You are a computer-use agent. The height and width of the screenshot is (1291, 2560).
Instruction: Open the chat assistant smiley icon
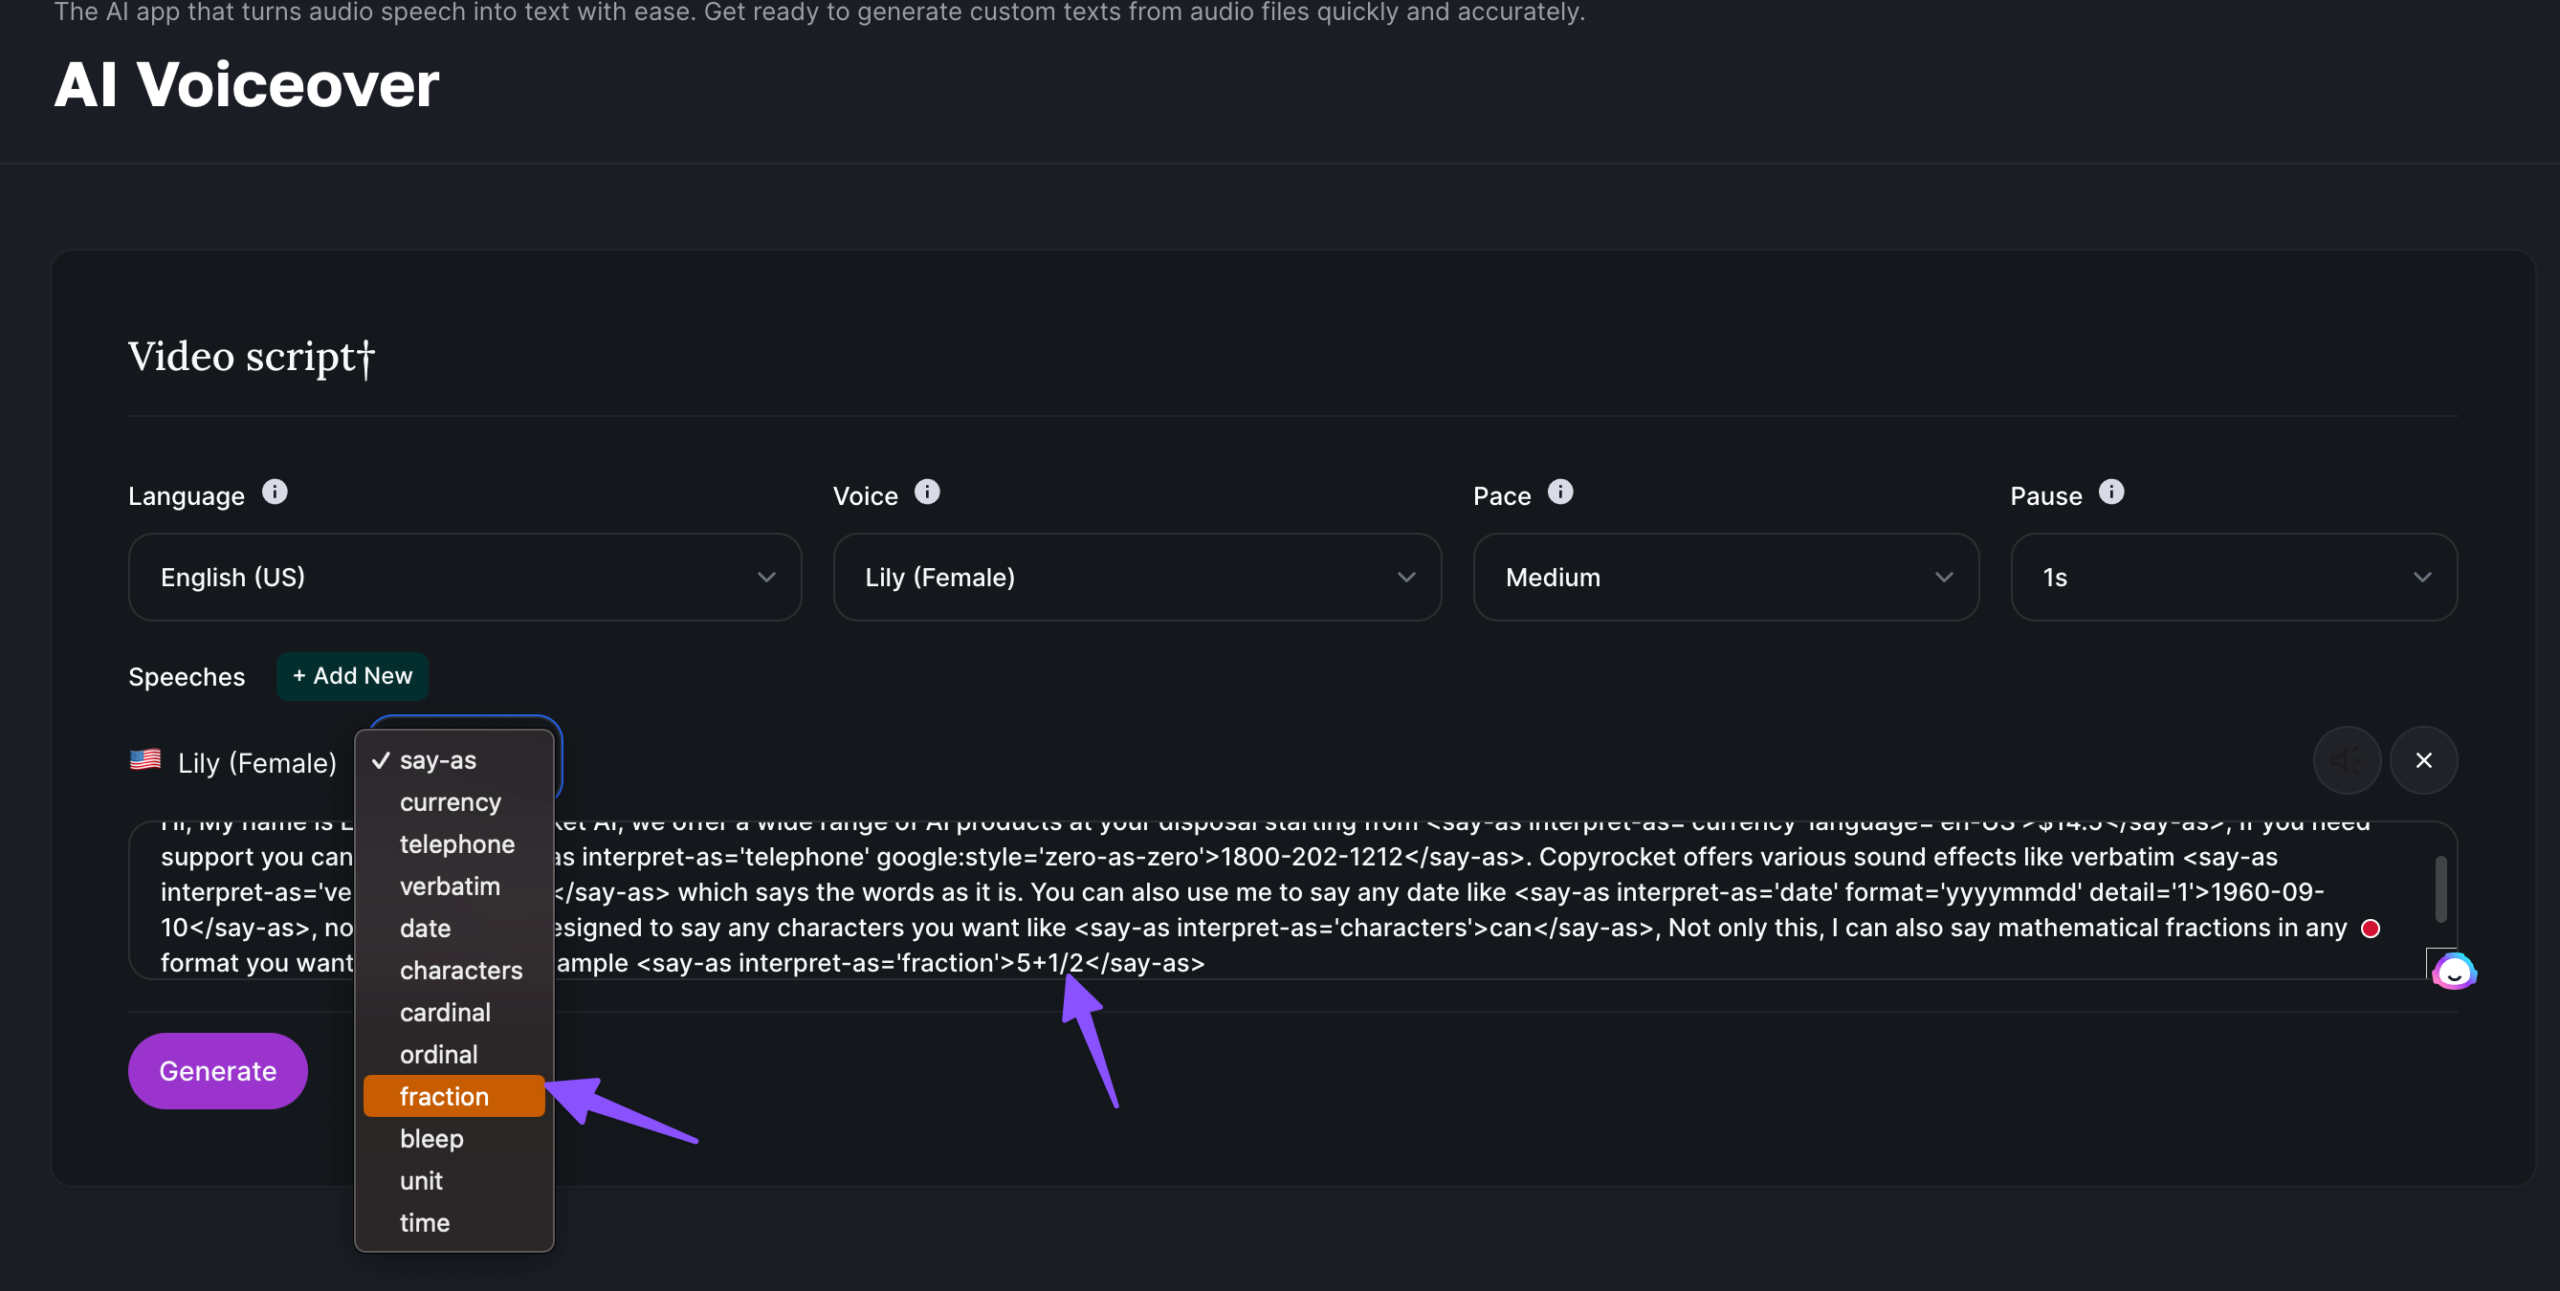click(2454, 971)
